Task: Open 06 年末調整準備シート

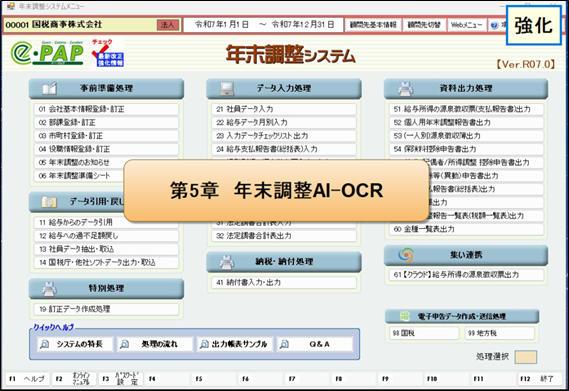Action: (79, 176)
